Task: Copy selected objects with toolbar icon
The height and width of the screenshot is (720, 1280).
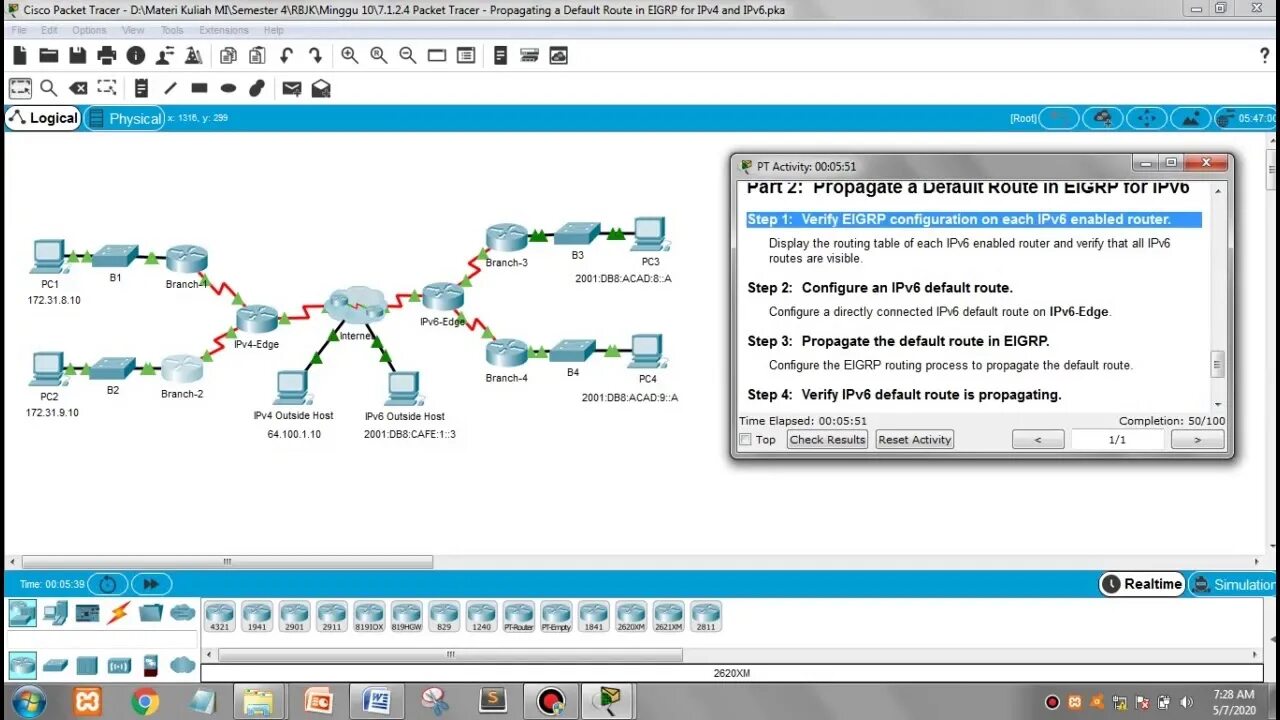Action: [x=228, y=55]
